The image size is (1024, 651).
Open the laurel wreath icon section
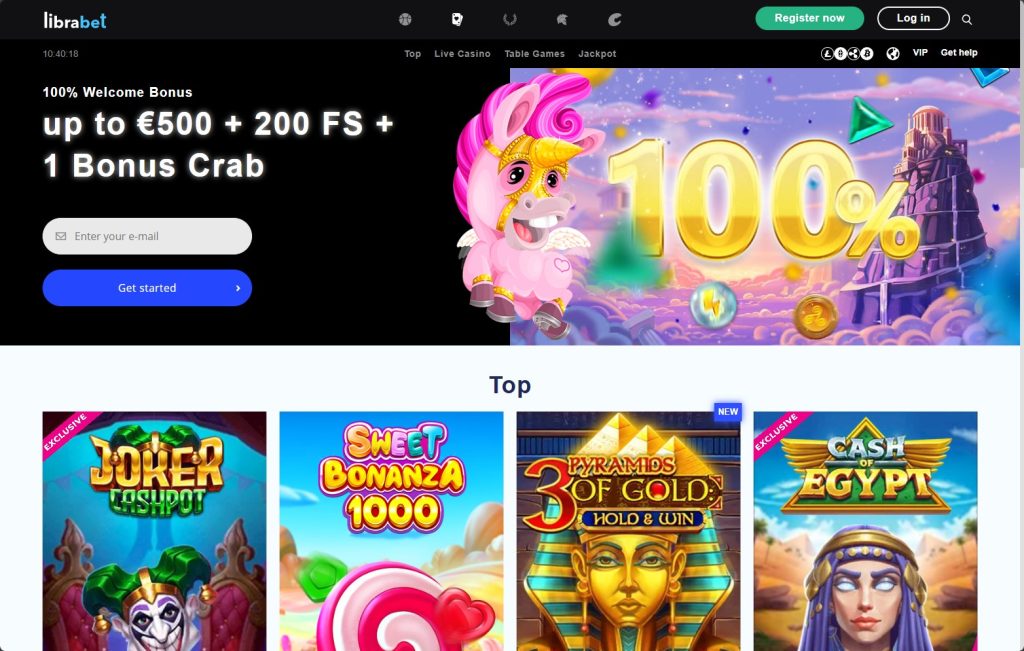[510, 20]
